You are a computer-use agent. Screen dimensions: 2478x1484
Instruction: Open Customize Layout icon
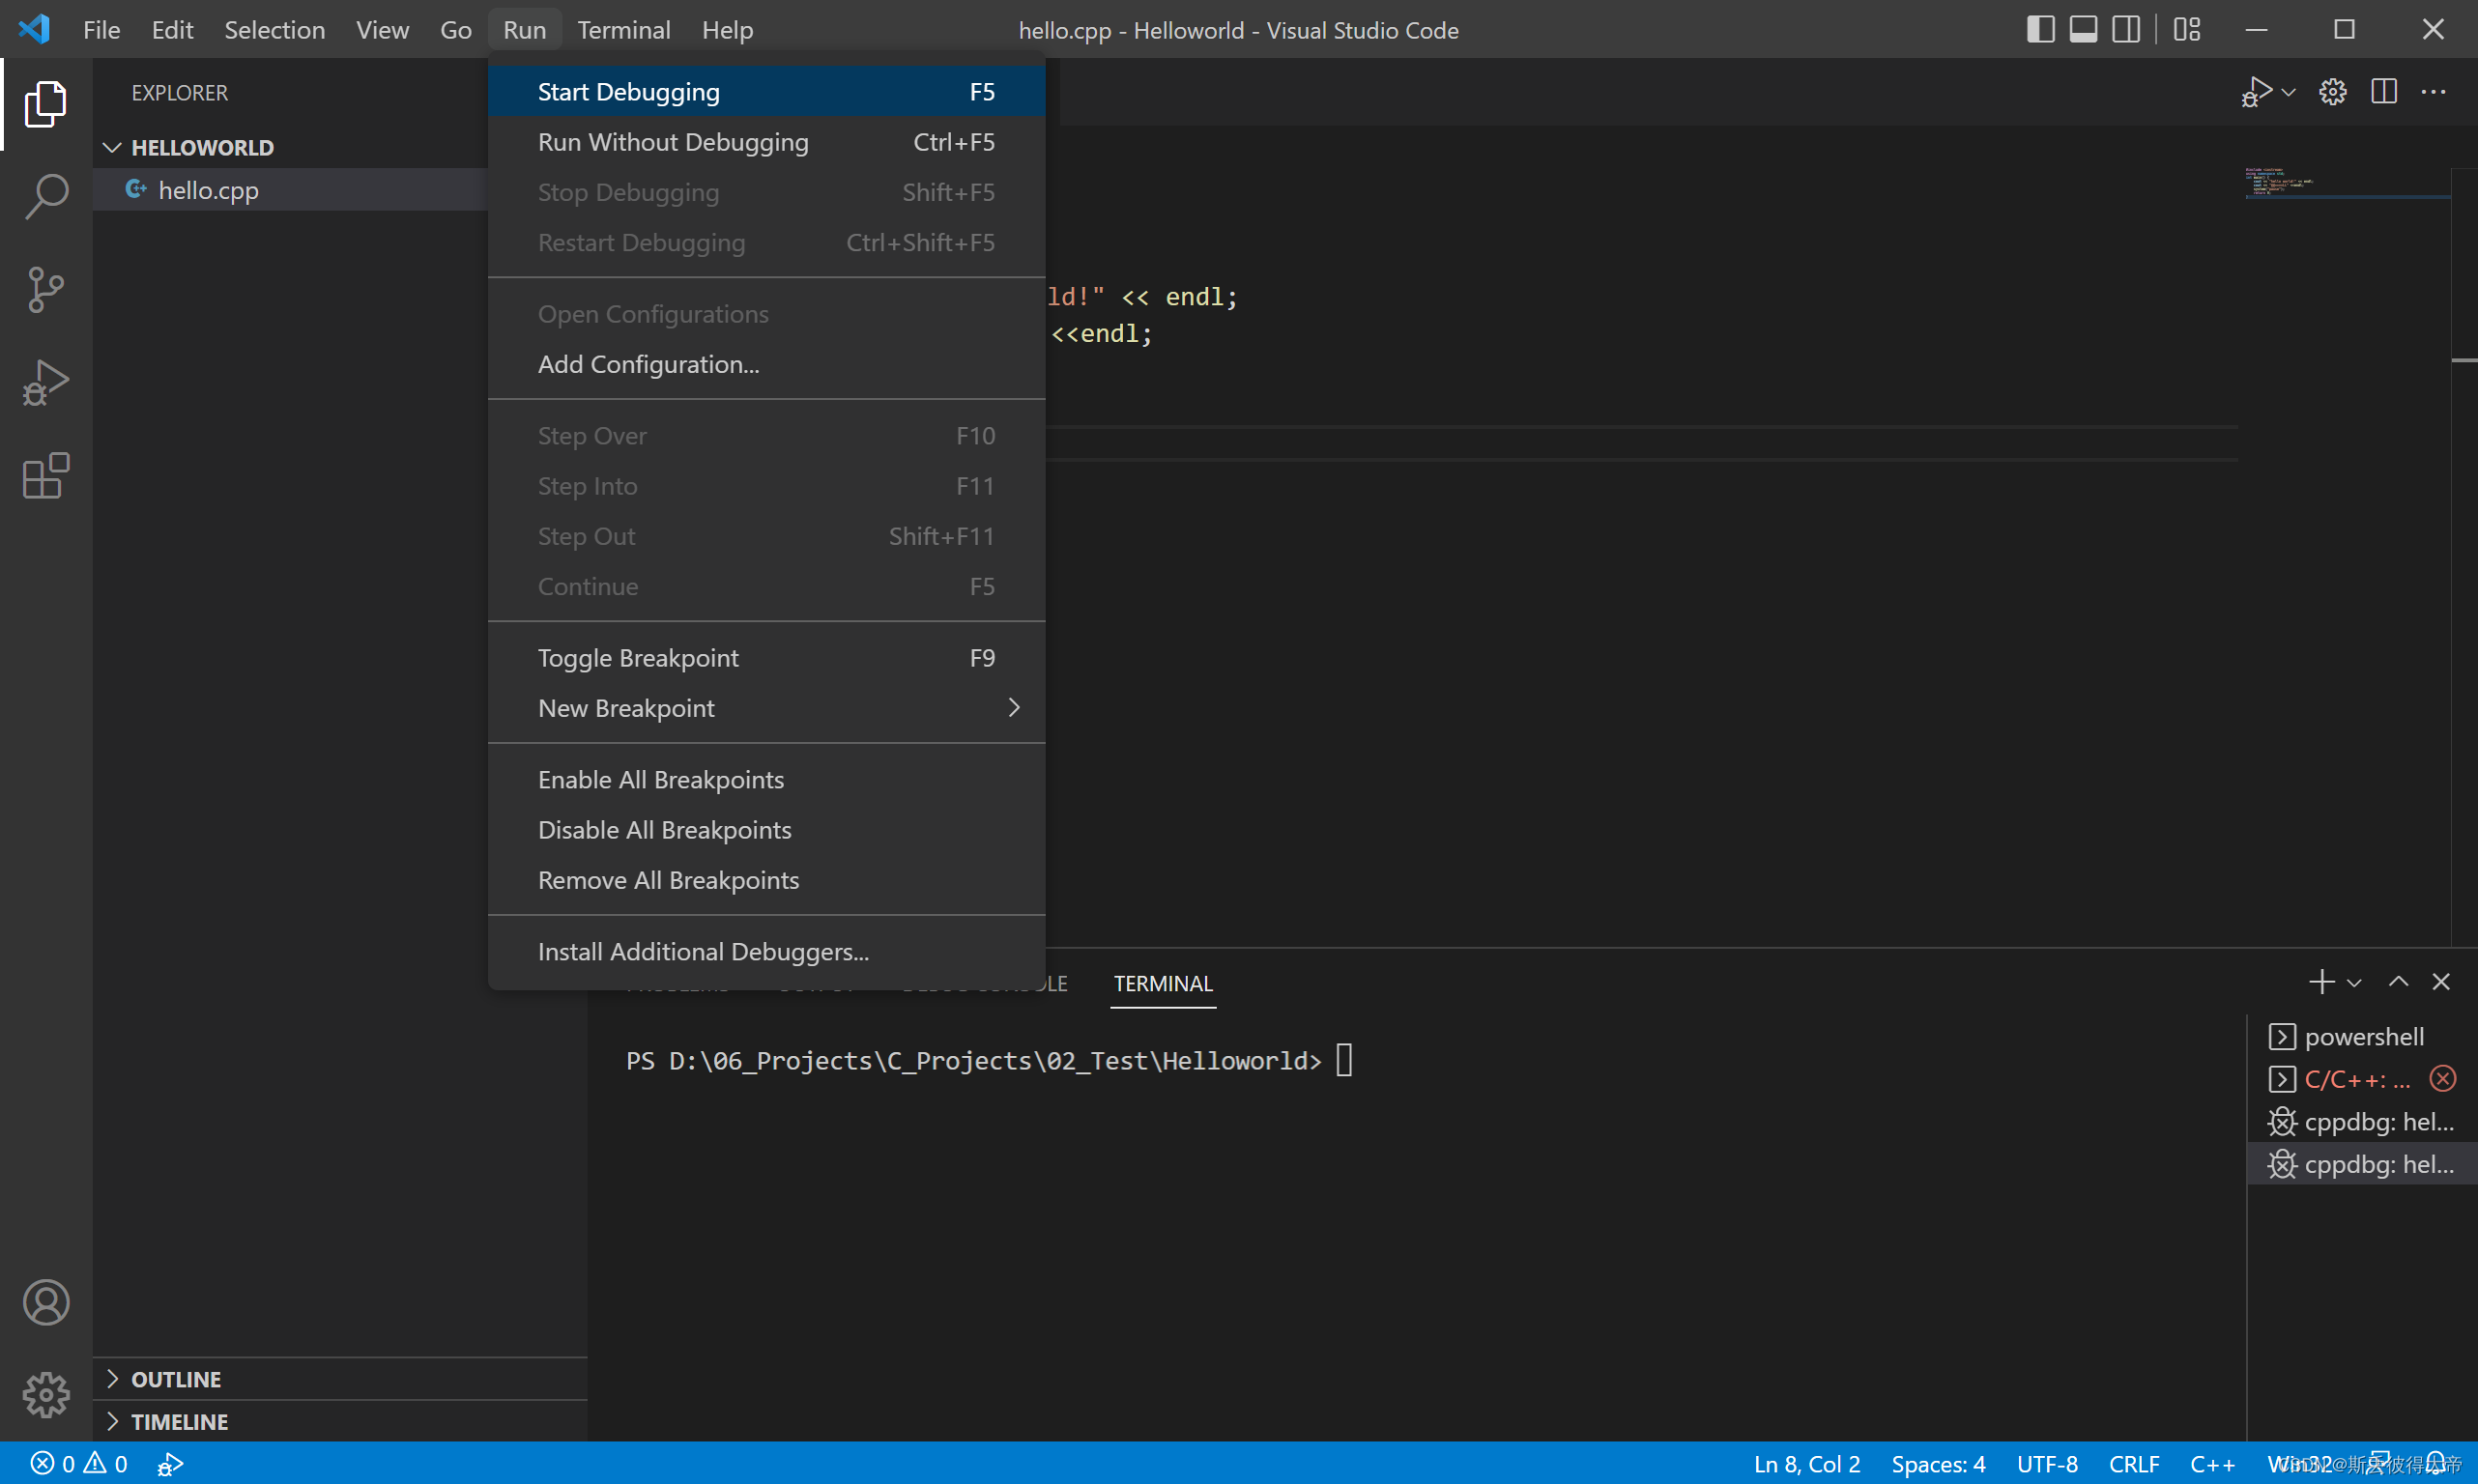coord(2187,29)
